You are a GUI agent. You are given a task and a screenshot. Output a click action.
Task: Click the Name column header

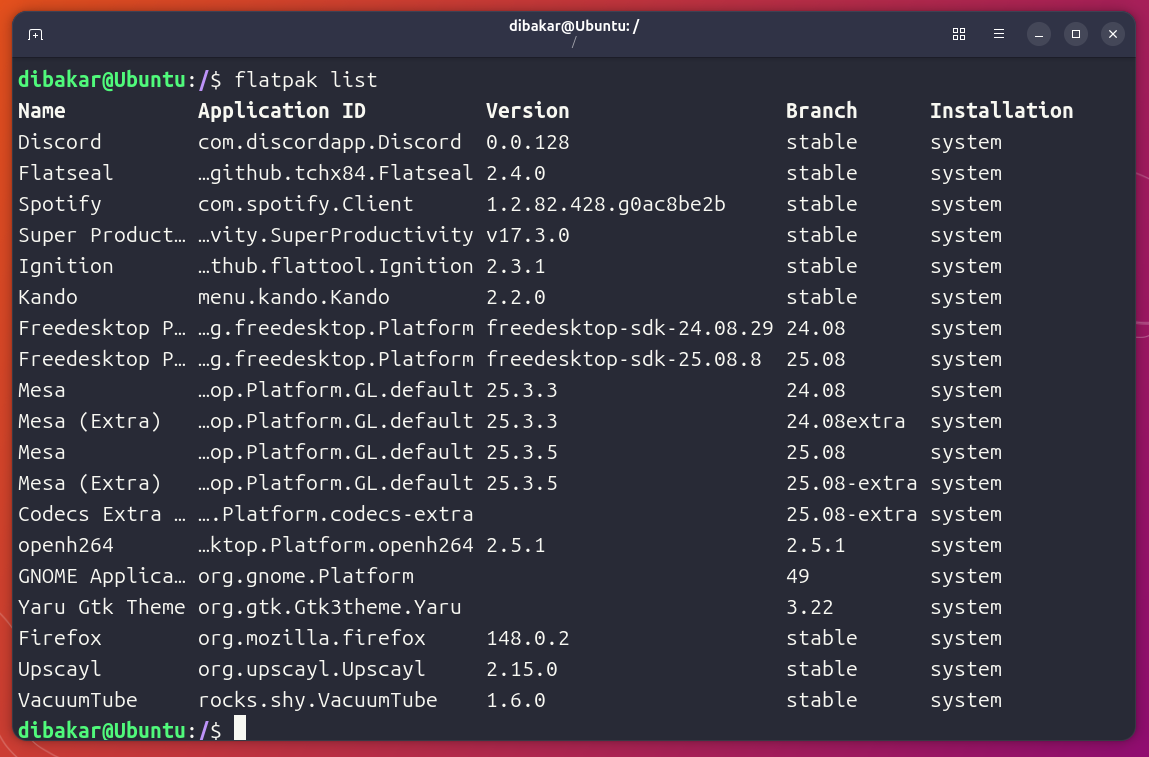point(42,111)
